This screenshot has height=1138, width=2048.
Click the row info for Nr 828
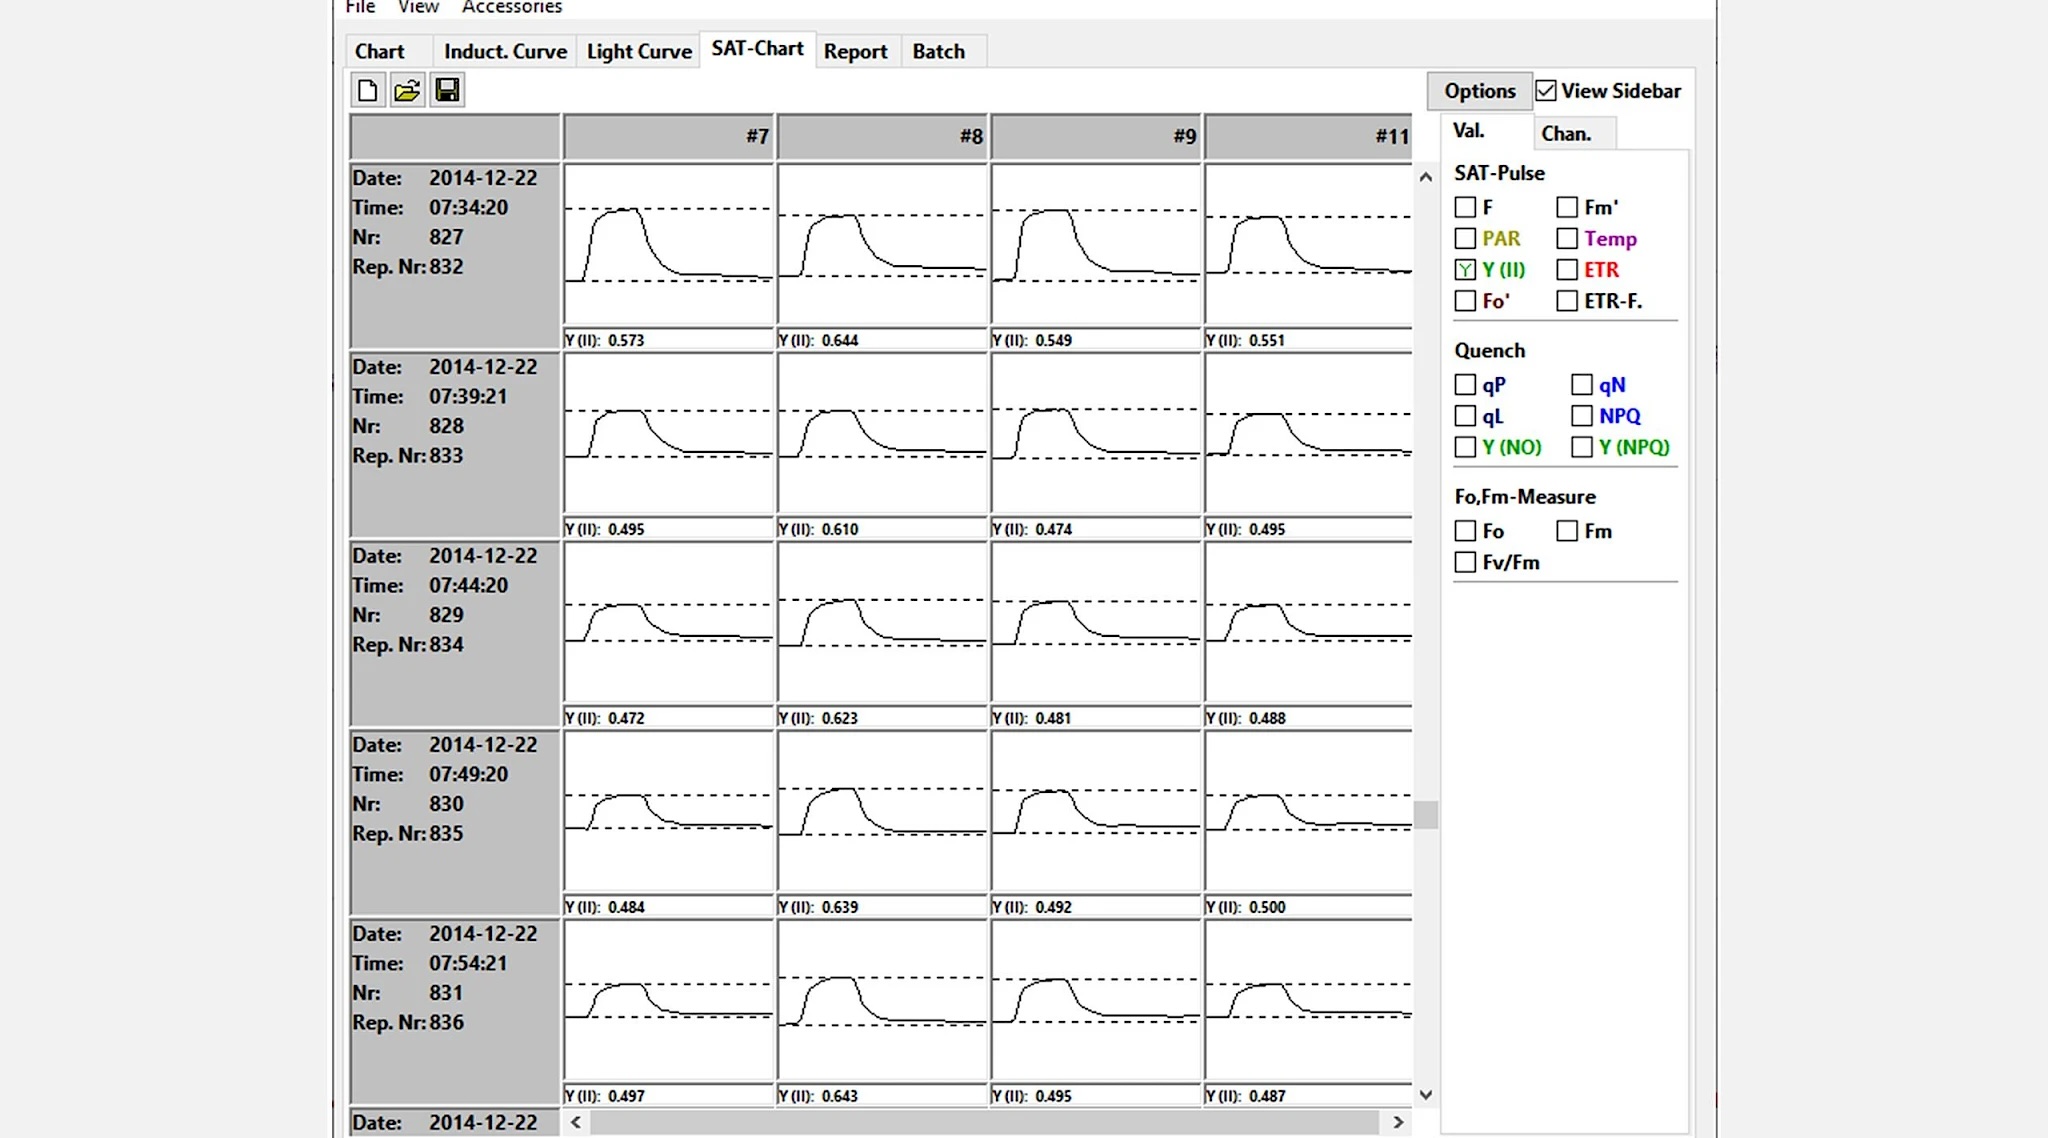(x=454, y=444)
